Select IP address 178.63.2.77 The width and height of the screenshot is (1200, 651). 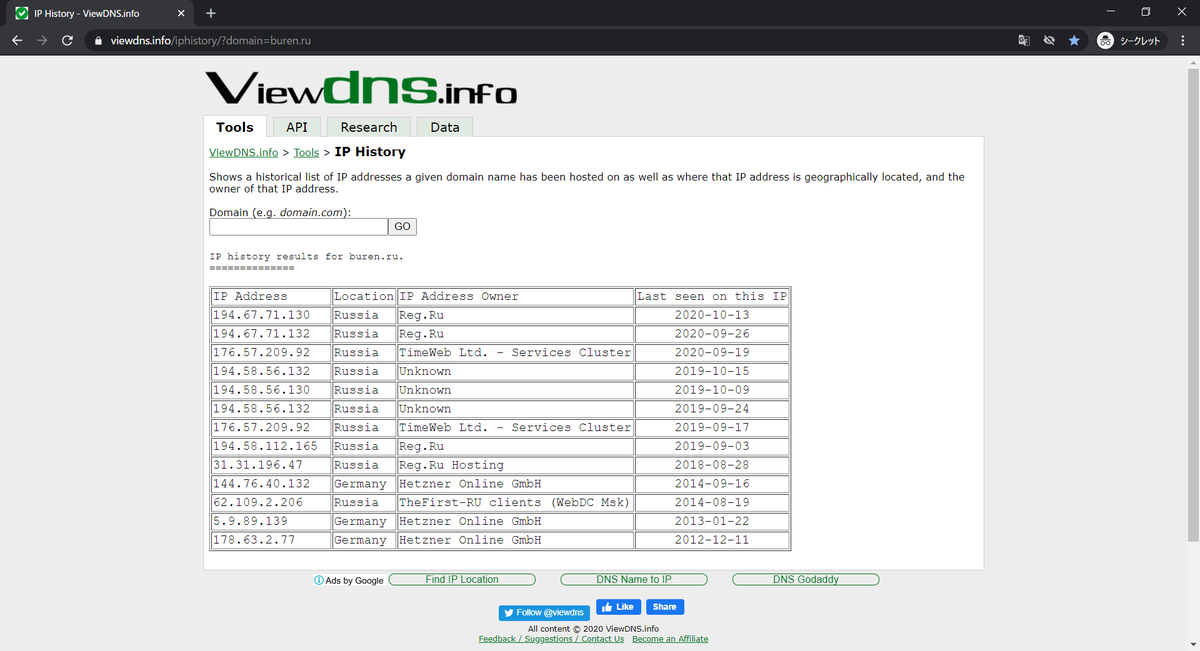(254, 541)
